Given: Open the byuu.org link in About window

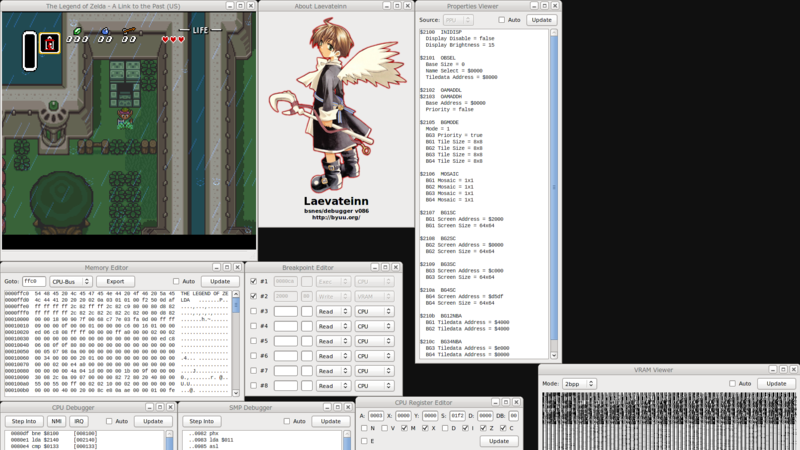Looking at the screenshot, I should coord(336,217).
